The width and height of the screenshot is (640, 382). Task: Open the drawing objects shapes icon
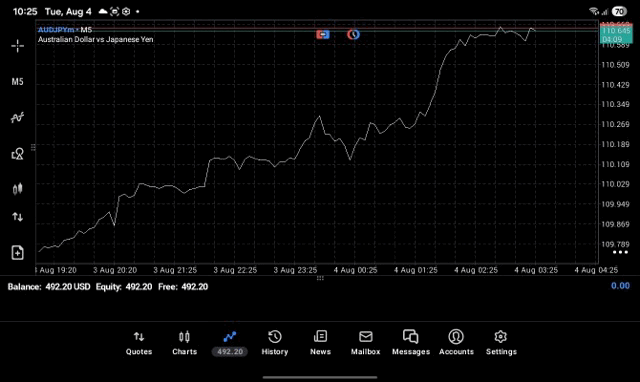(18, 154)
